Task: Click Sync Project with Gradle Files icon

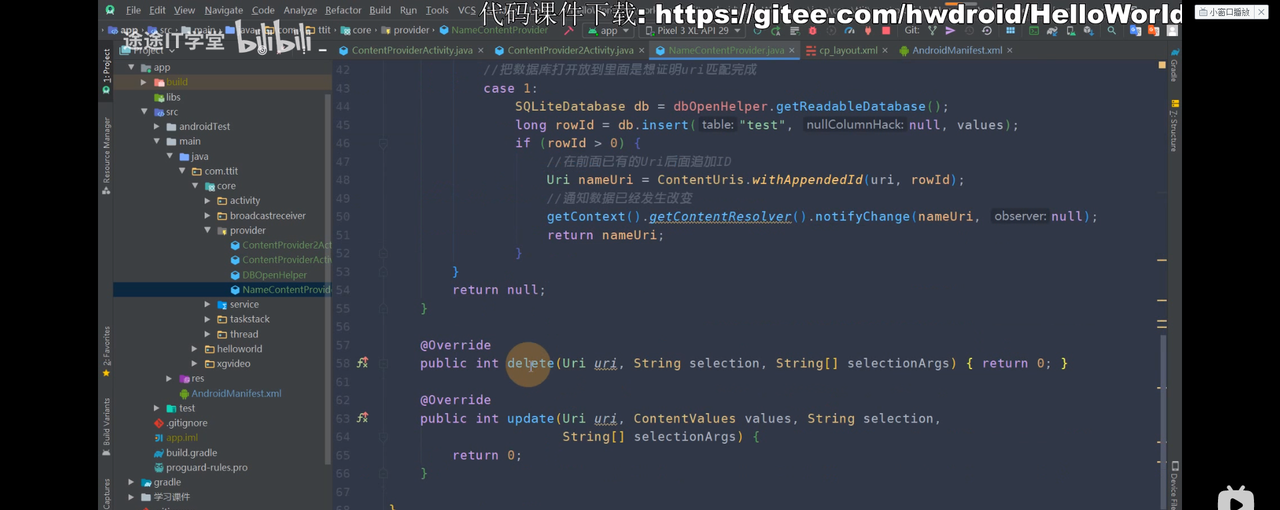Action: point(1051,31)
